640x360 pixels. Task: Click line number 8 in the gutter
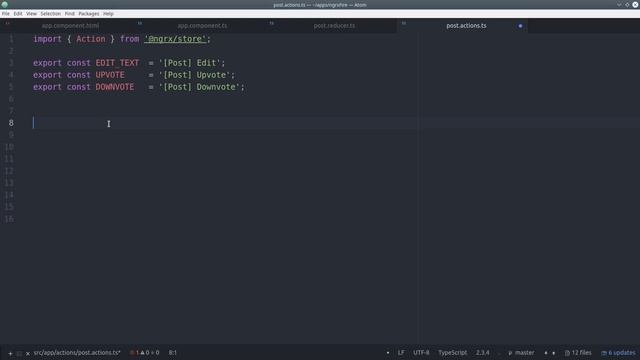[11, 123]
